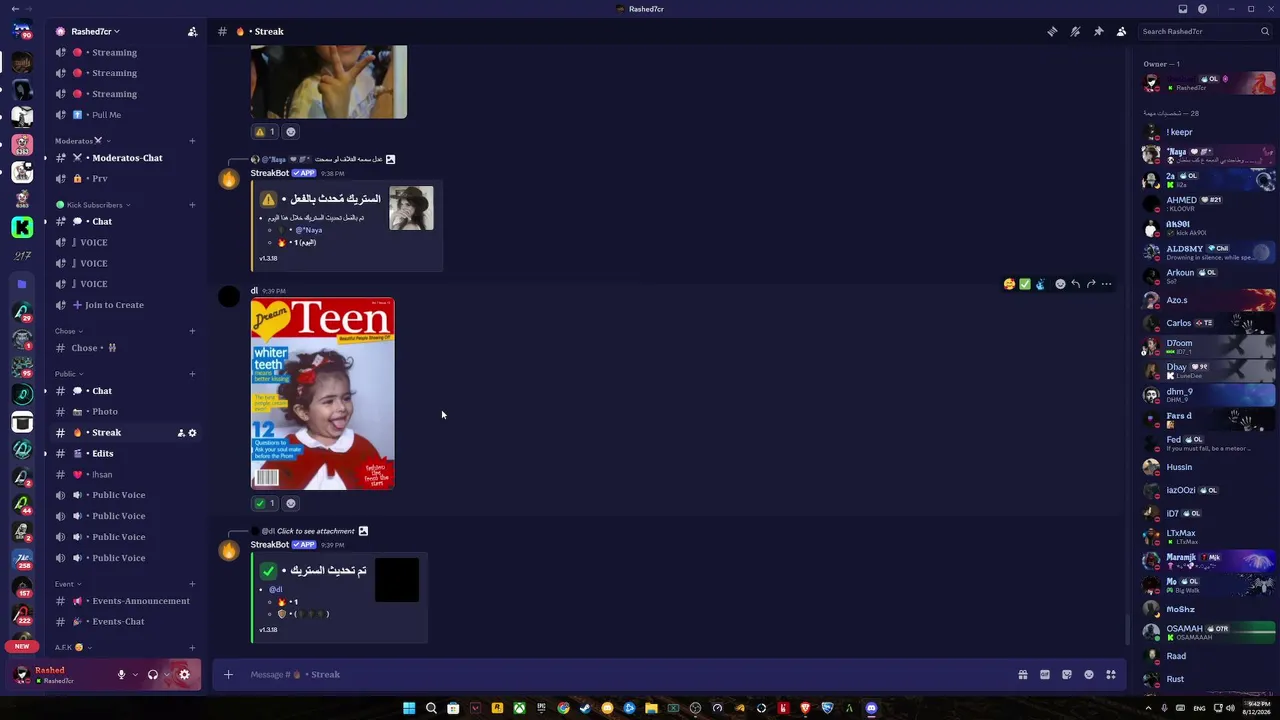Viewport: 1280px width, 720px height.
Task: Create a channel in Kick Subscribers category
Action: [192, 205]
